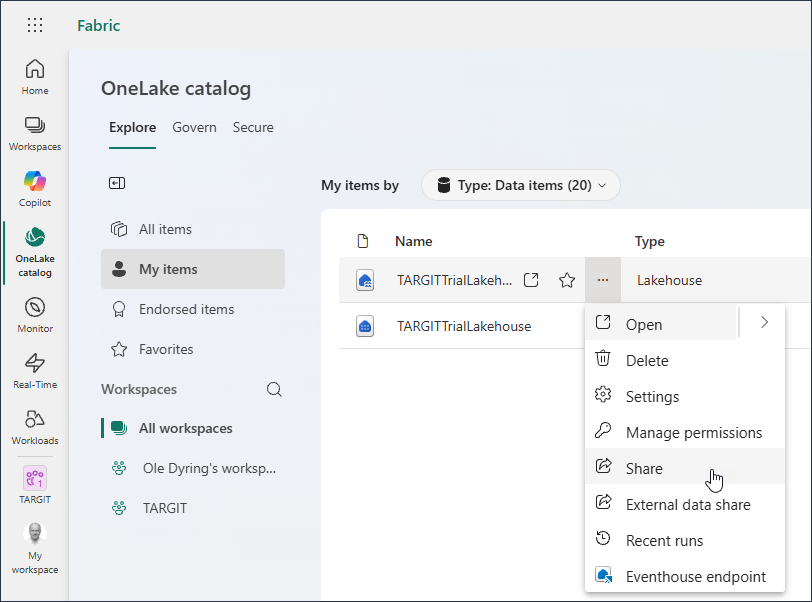Switch to the Secure tab
The image size is (812, 602).
click(253, 127)
